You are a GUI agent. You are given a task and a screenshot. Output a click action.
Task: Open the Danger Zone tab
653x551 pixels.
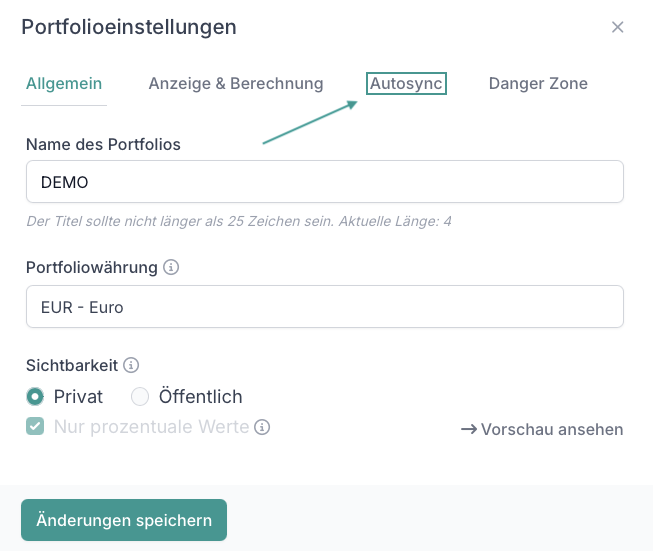(538, 84)
